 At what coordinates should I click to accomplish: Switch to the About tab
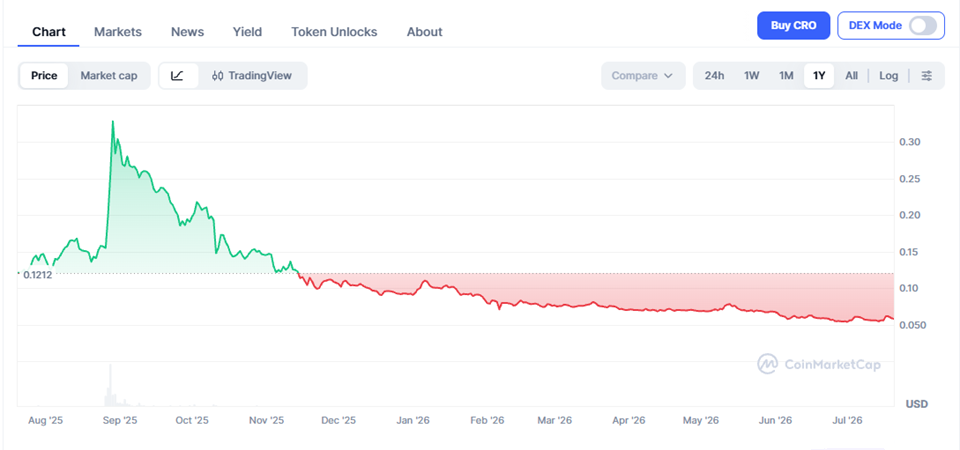click(x=424, y=32)
